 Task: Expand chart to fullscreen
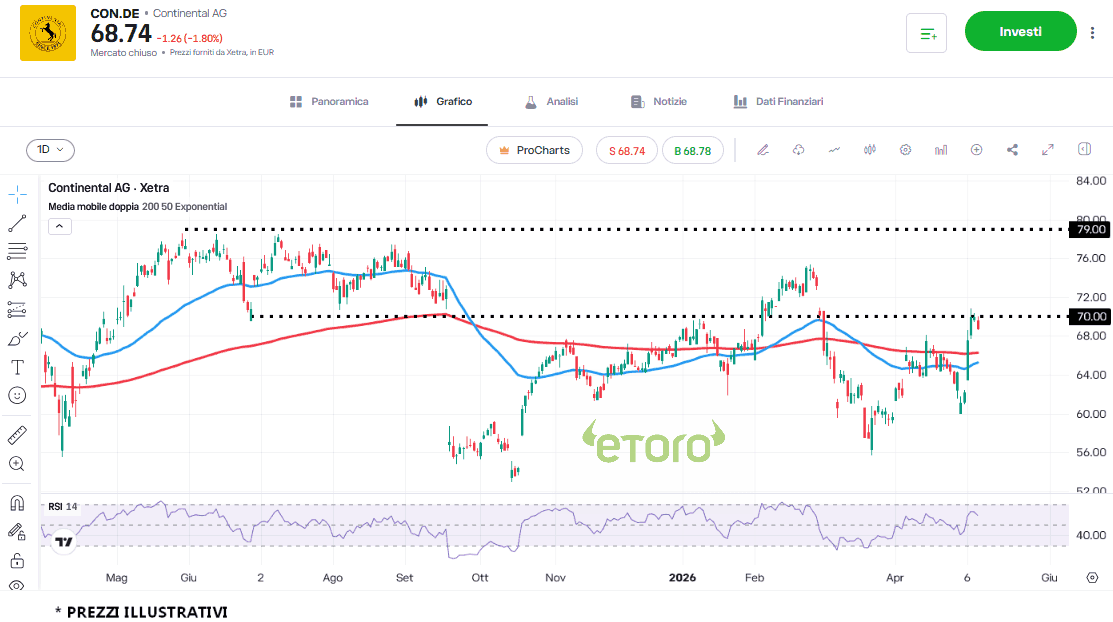1048,150
